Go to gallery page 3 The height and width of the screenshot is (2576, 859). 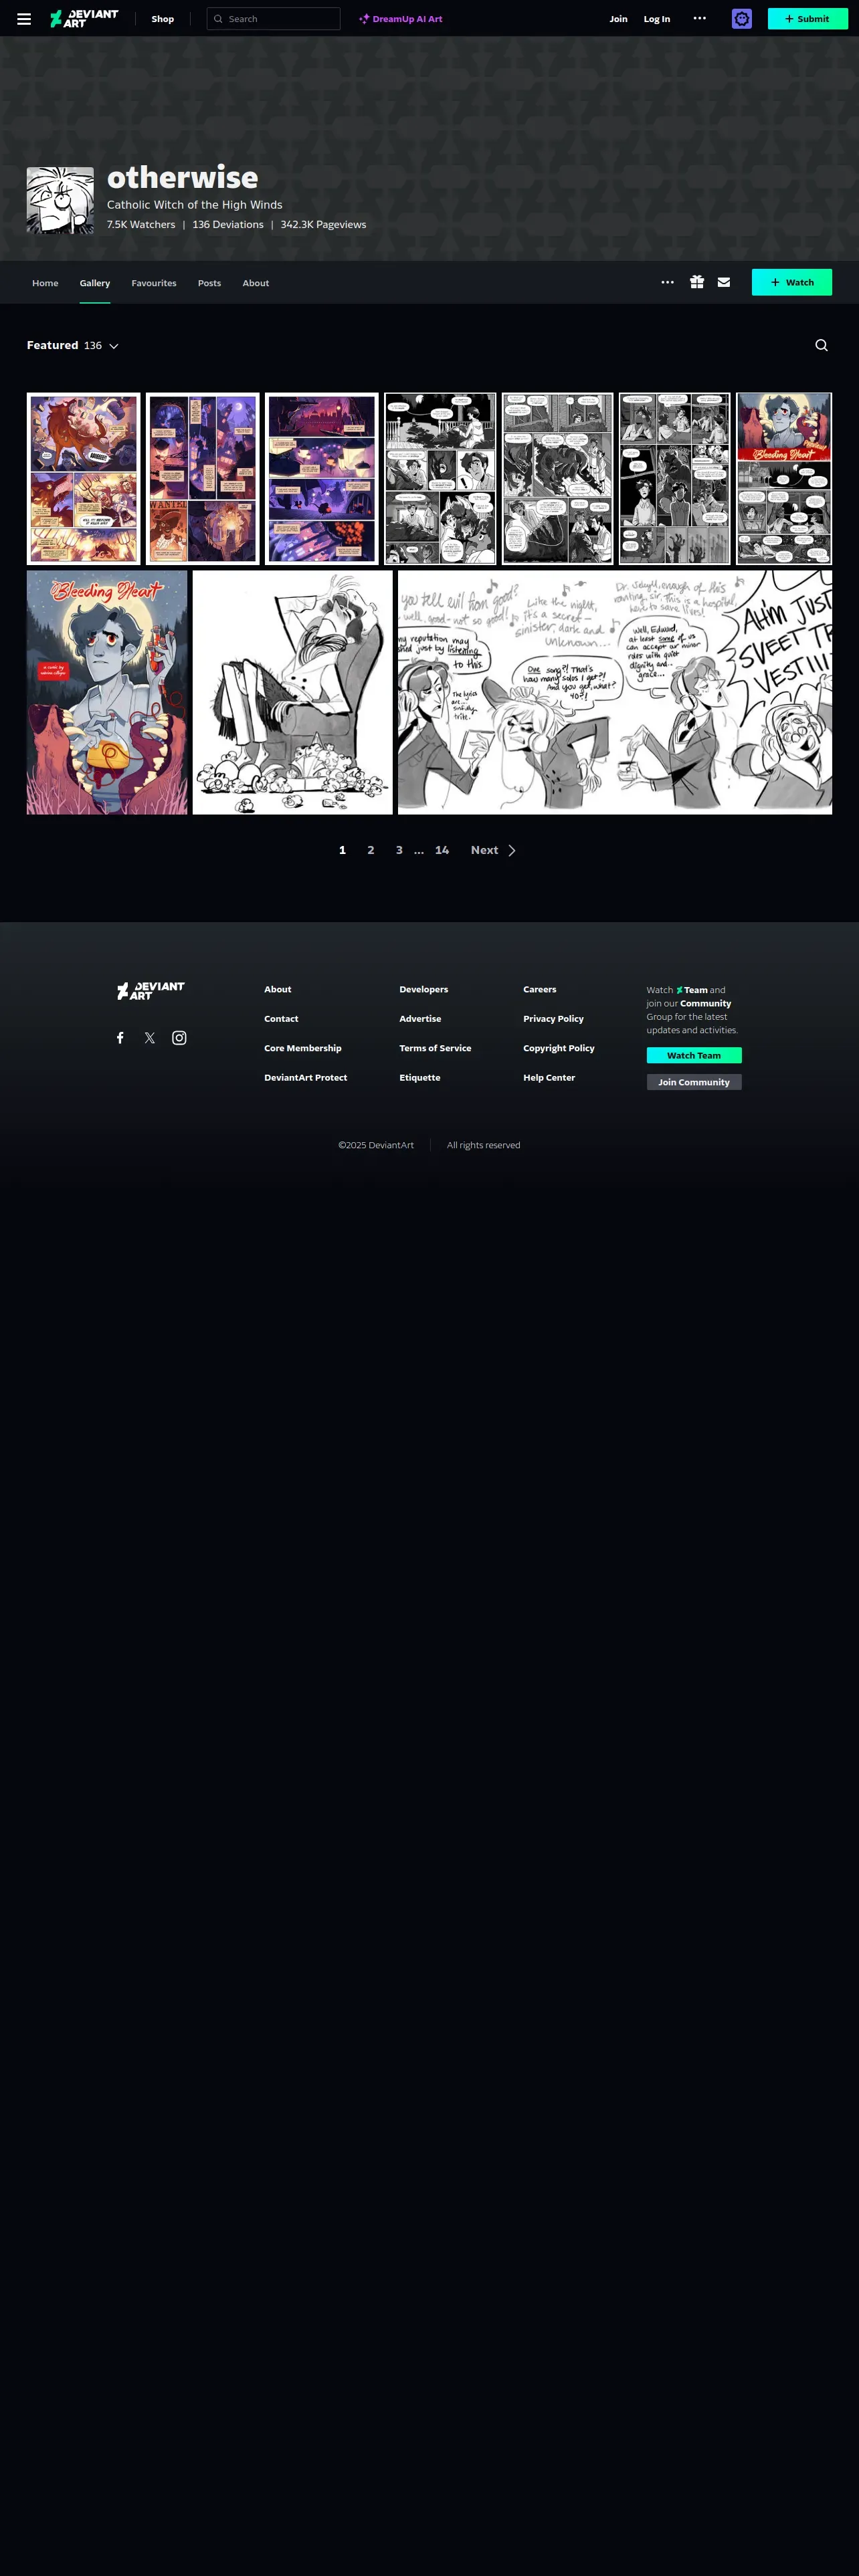pyautogui.click(x=399, y=850)
